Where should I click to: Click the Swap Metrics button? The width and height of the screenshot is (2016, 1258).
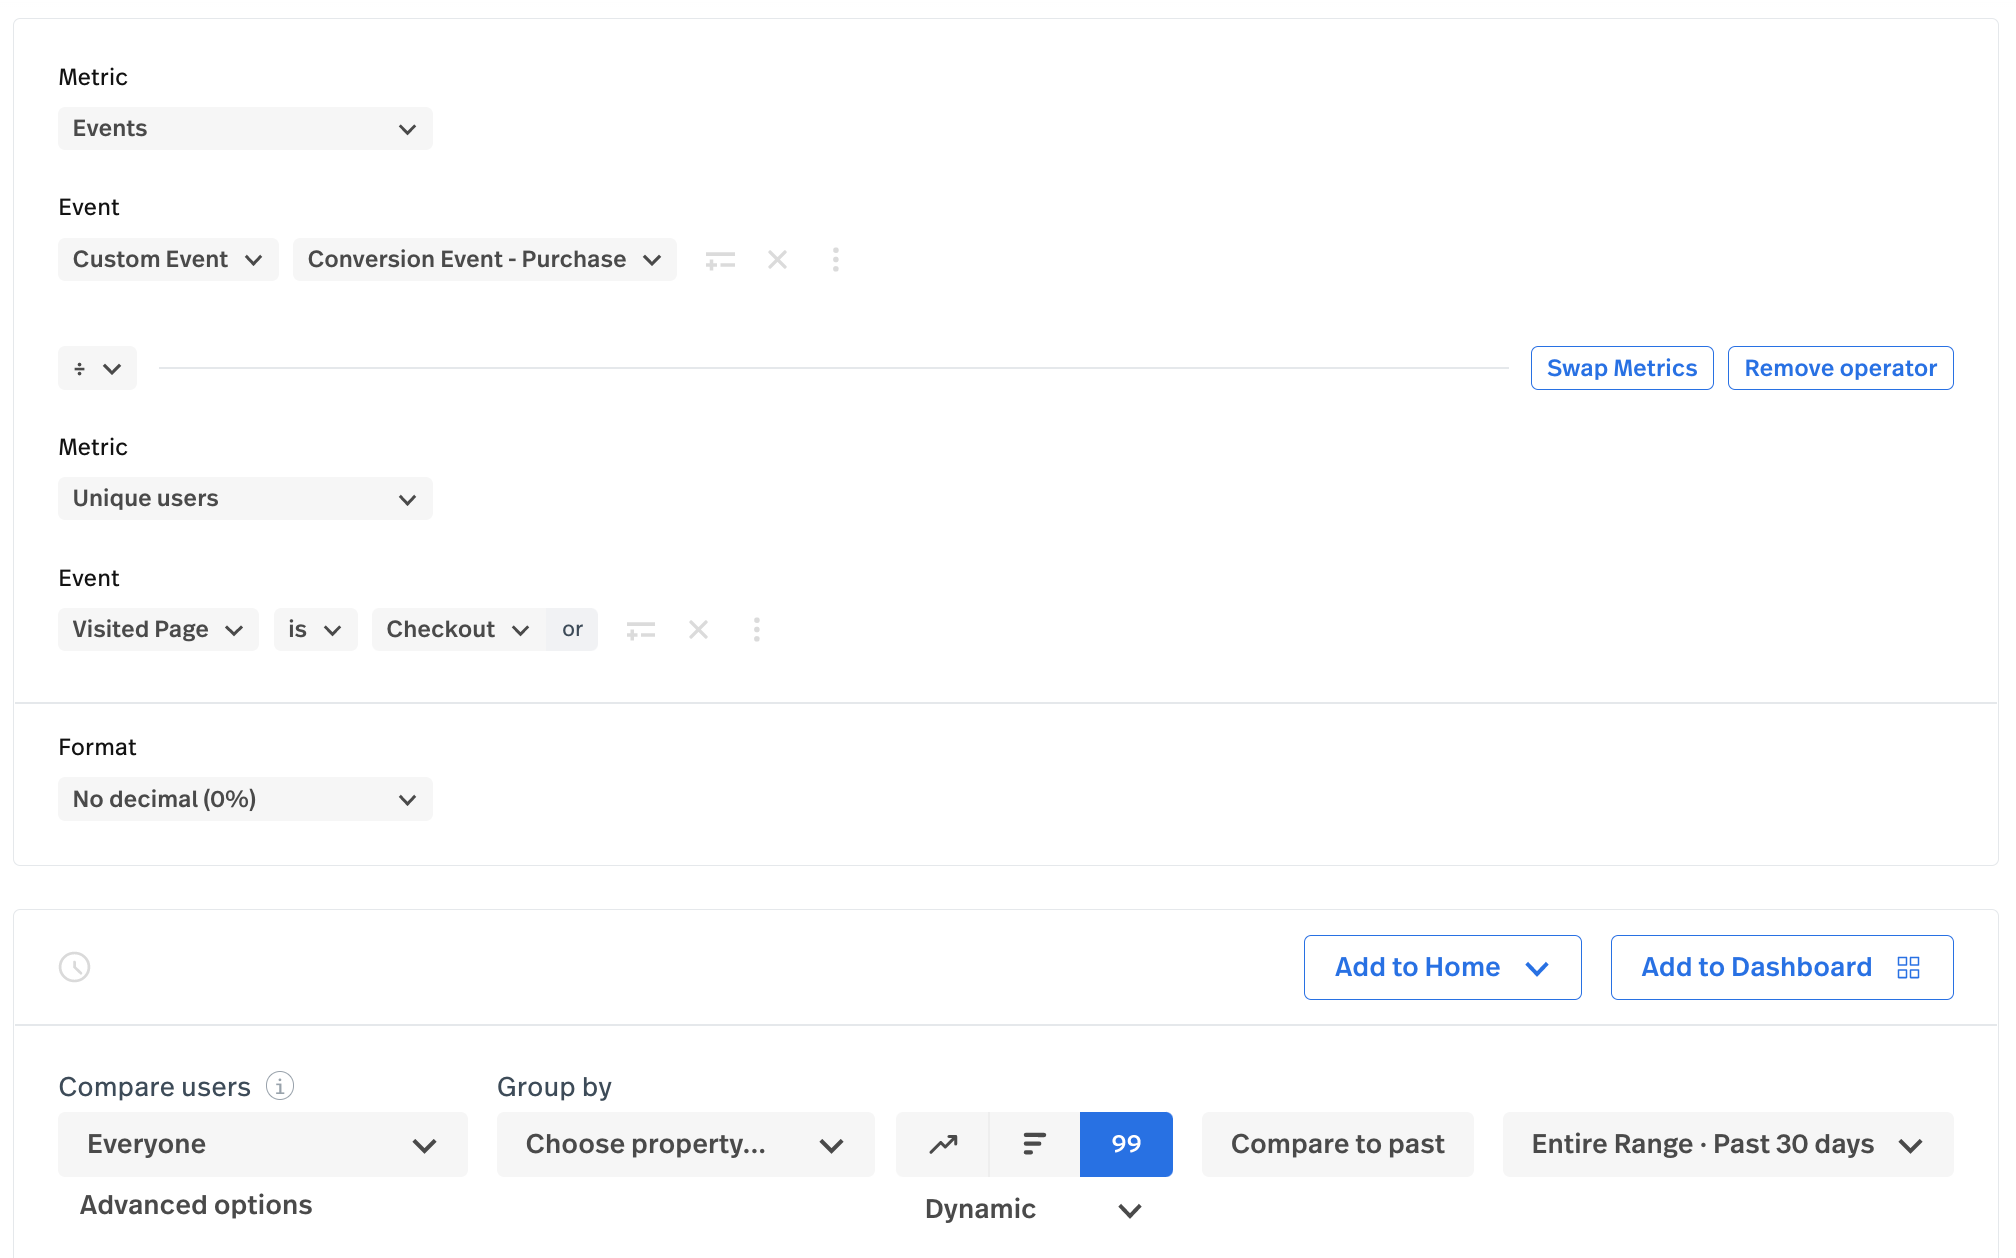point(1621,368)
